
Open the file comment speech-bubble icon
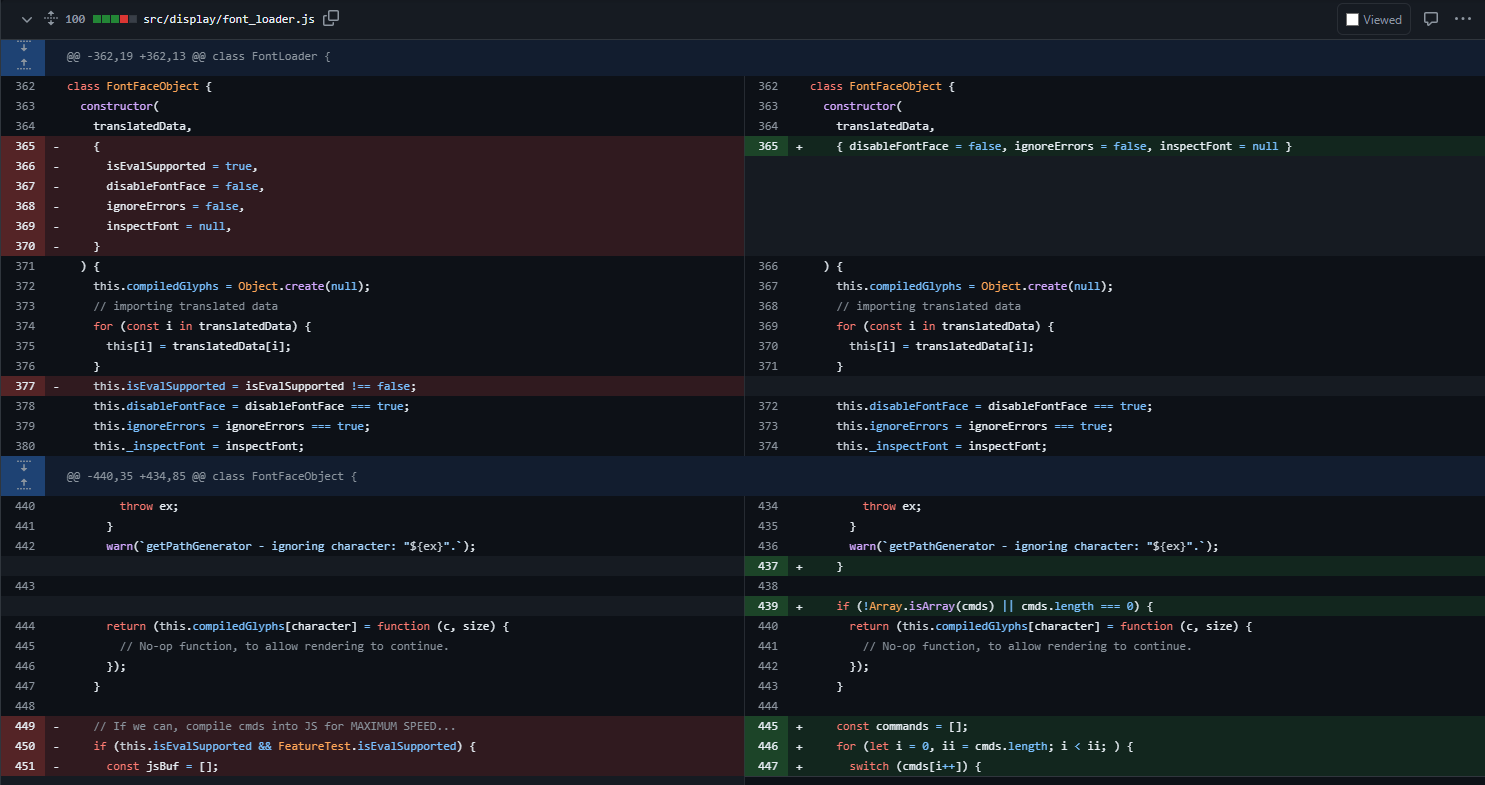(1431, 19)
